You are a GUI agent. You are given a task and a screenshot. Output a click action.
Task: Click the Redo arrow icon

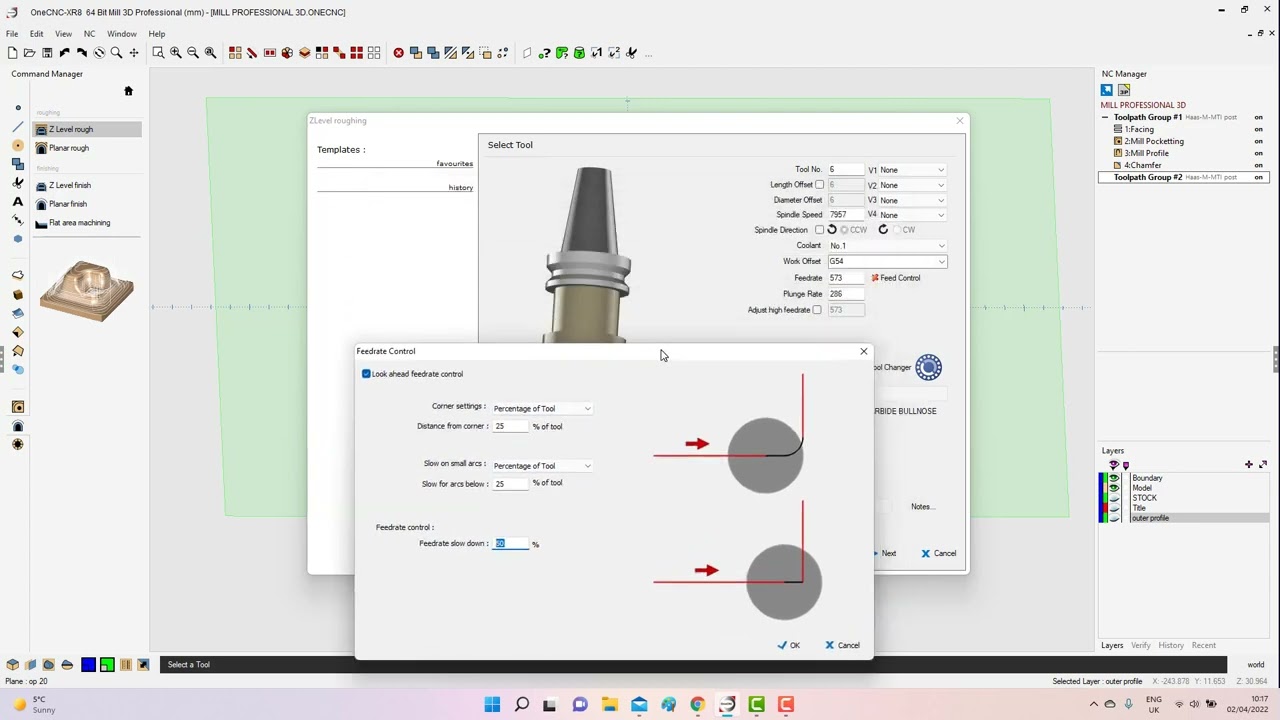click(x=81, y=52)
